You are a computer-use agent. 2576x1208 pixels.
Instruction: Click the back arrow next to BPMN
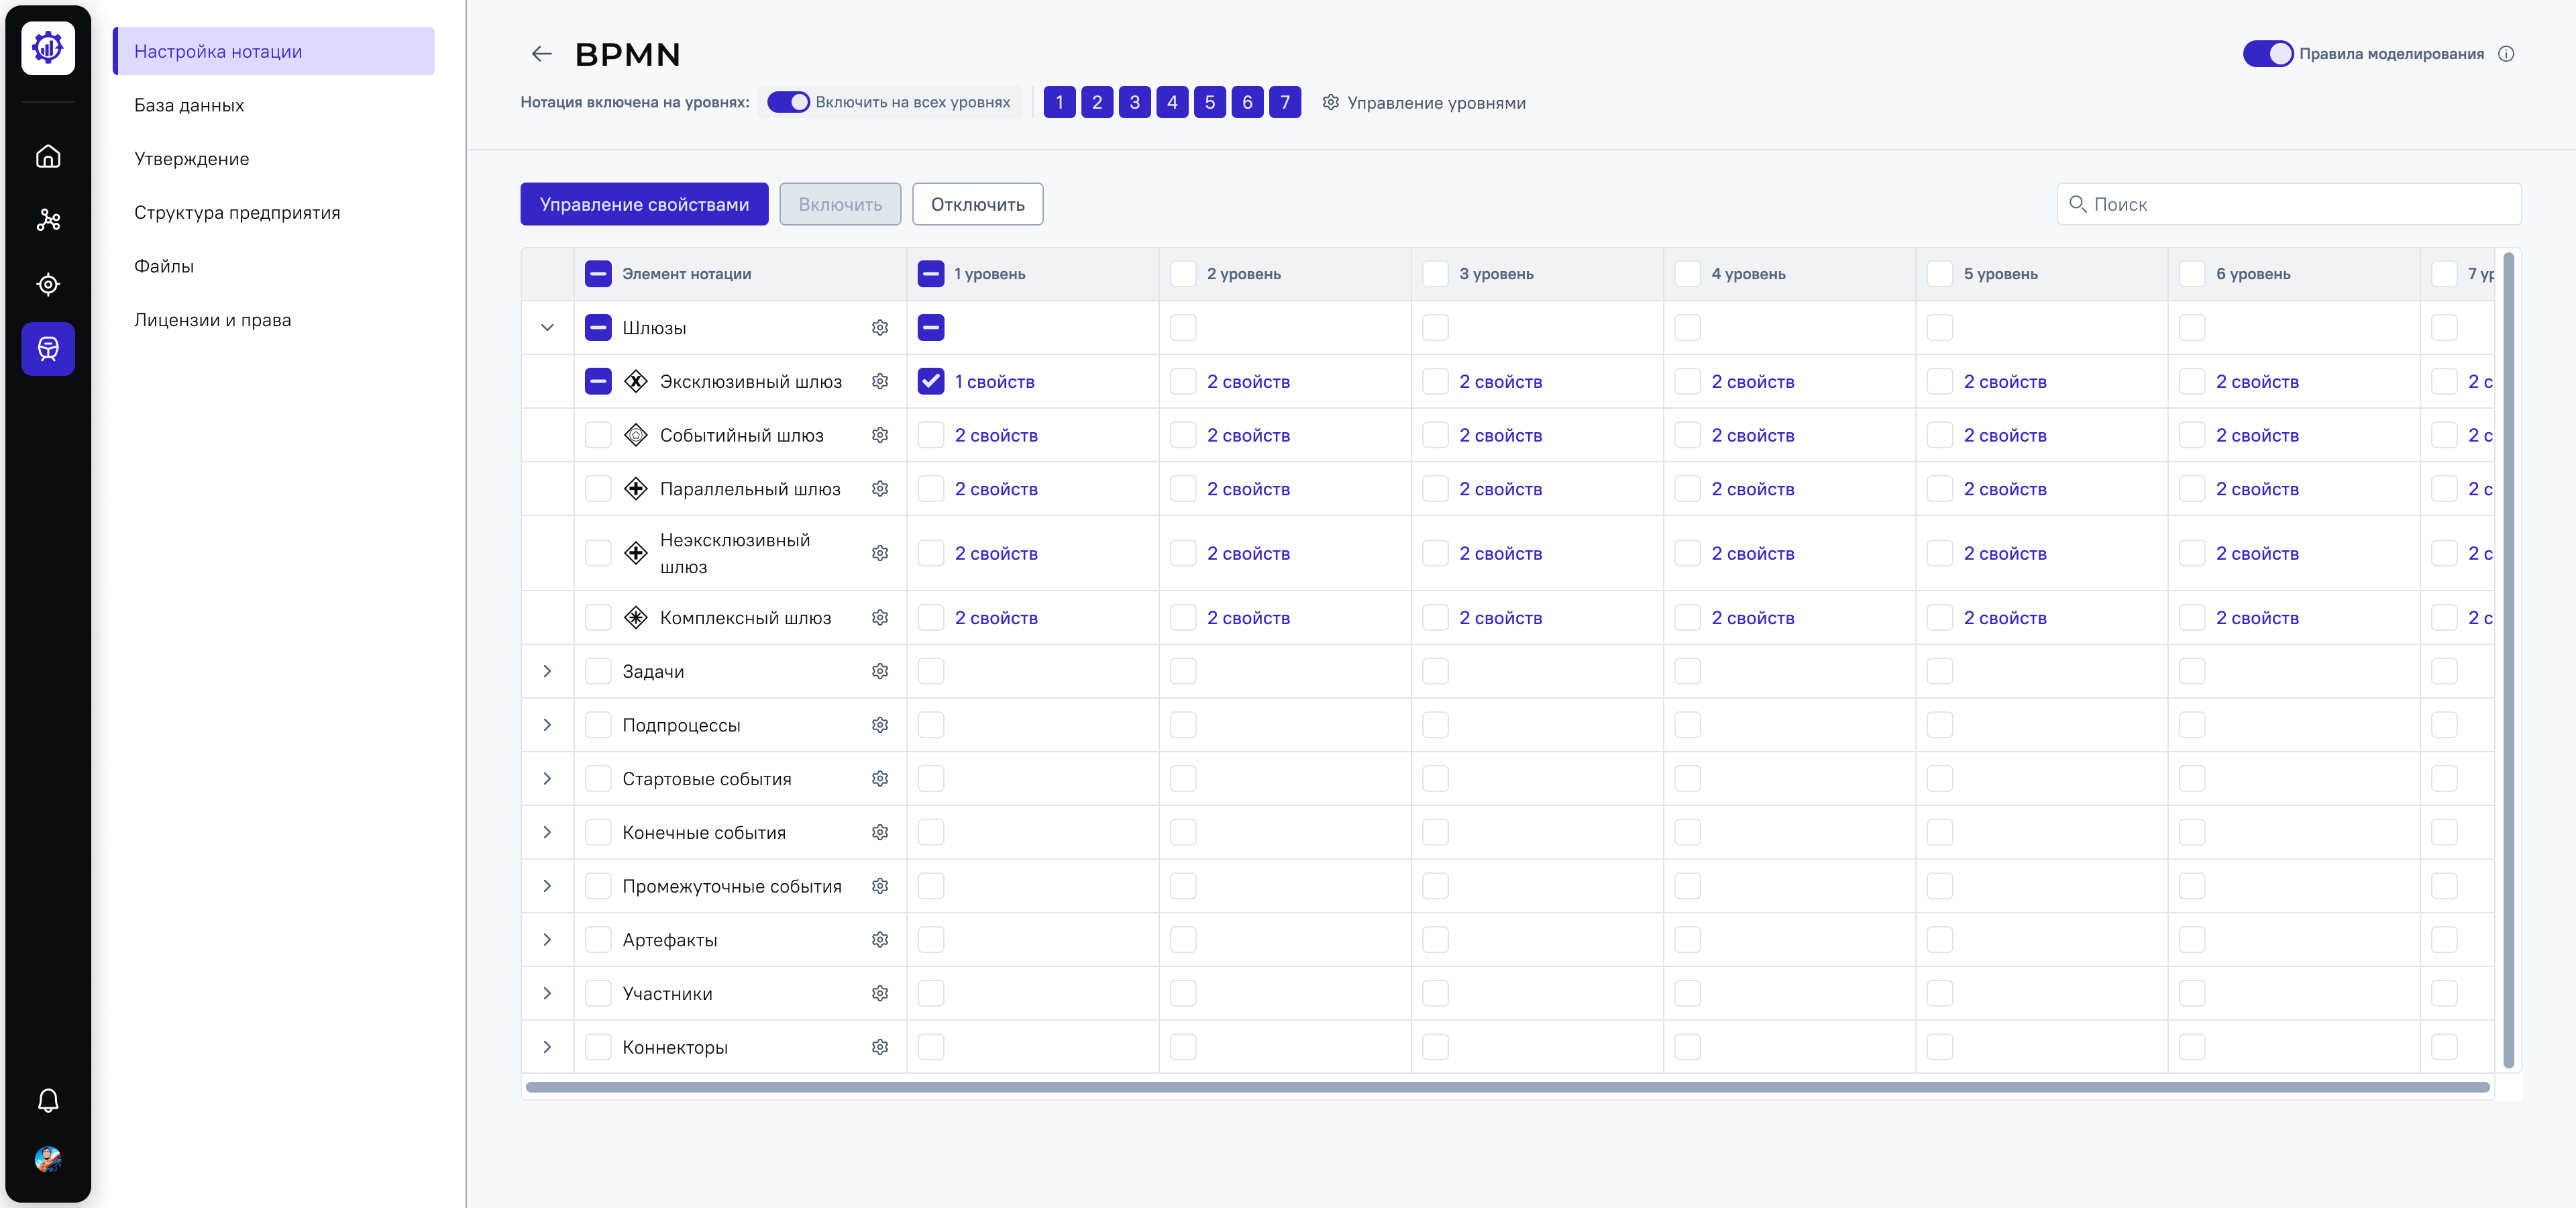point(542,54)
